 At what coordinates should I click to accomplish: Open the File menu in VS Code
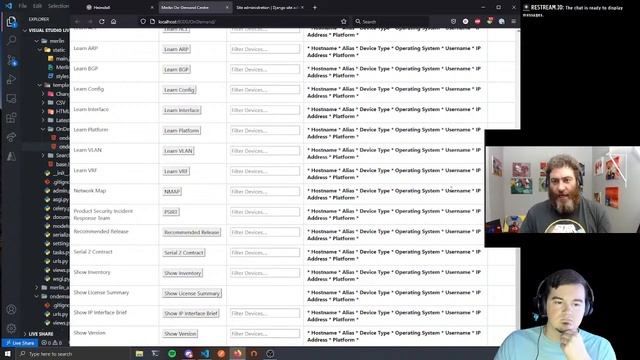click(22, 6)
